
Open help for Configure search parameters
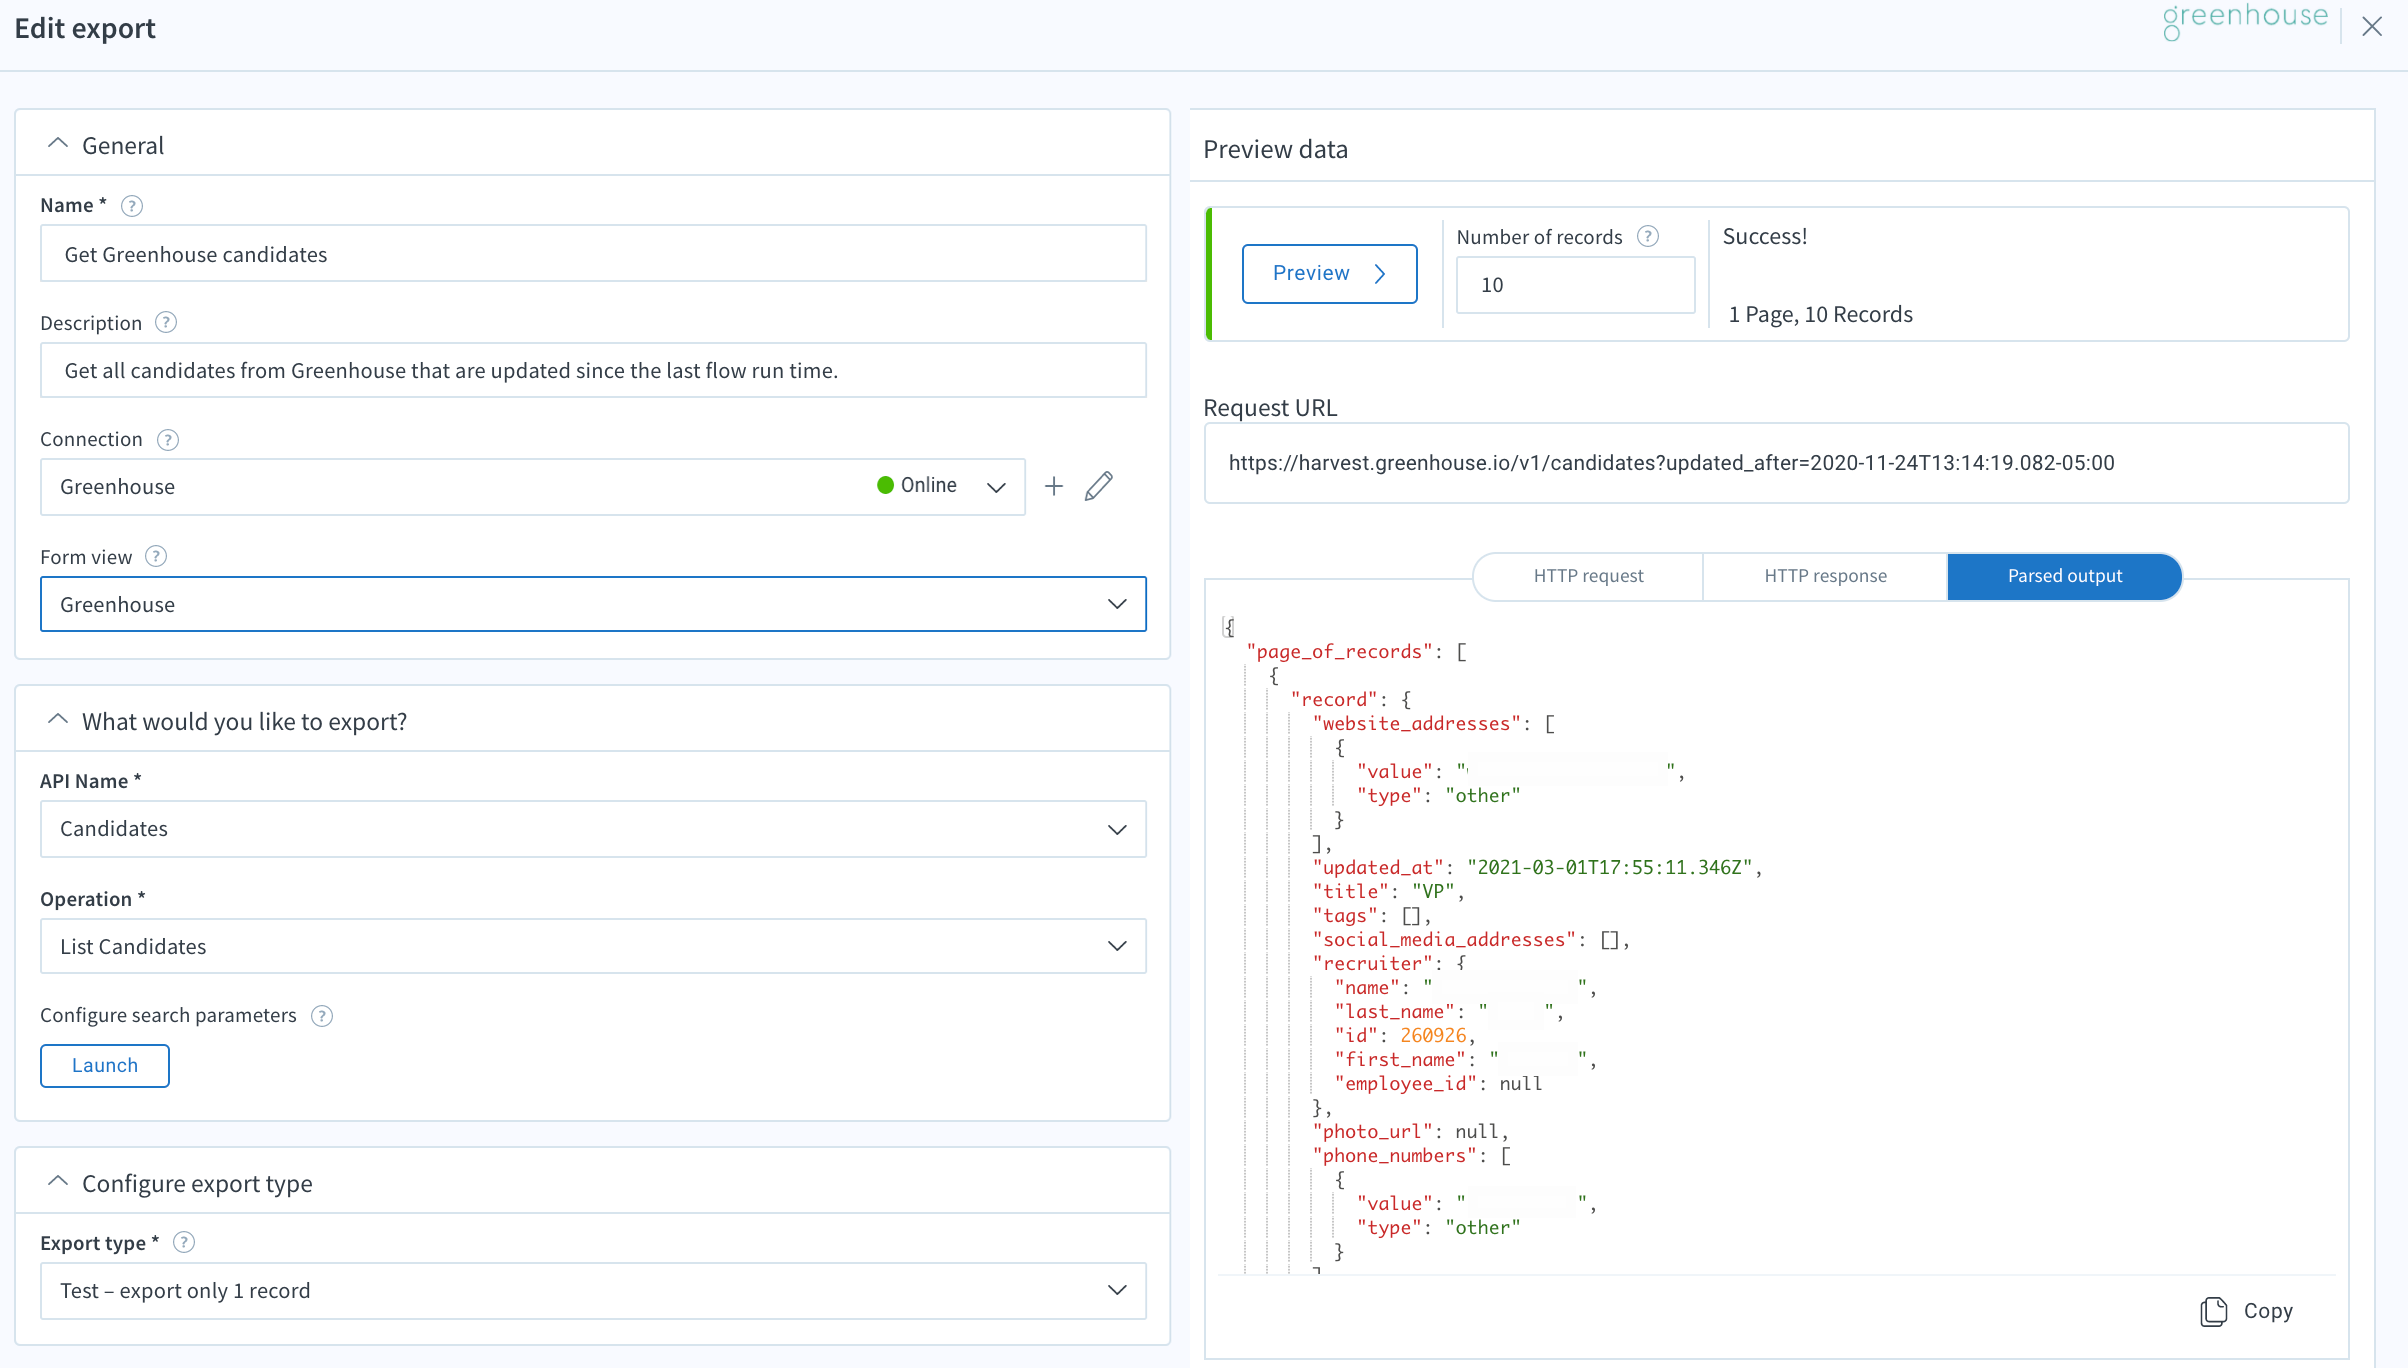tap(322, 1015)
